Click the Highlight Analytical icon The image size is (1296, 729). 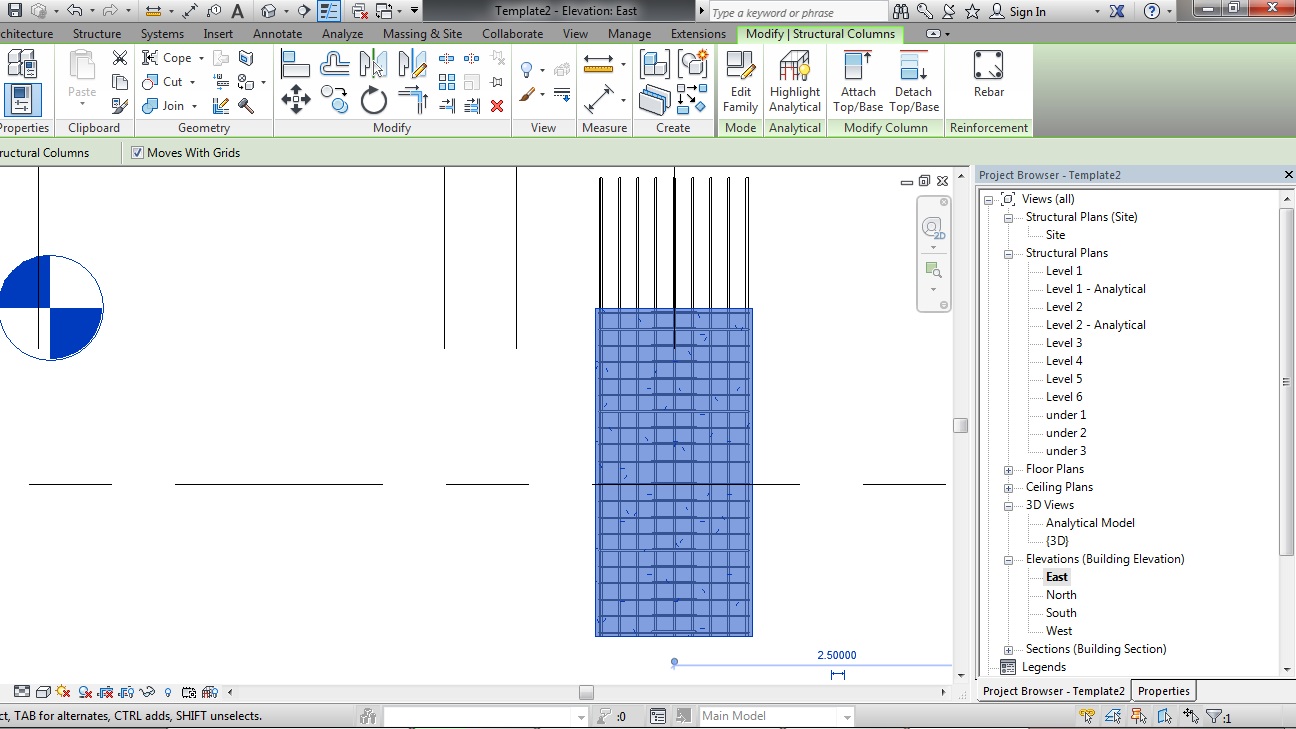click(795, 81)
